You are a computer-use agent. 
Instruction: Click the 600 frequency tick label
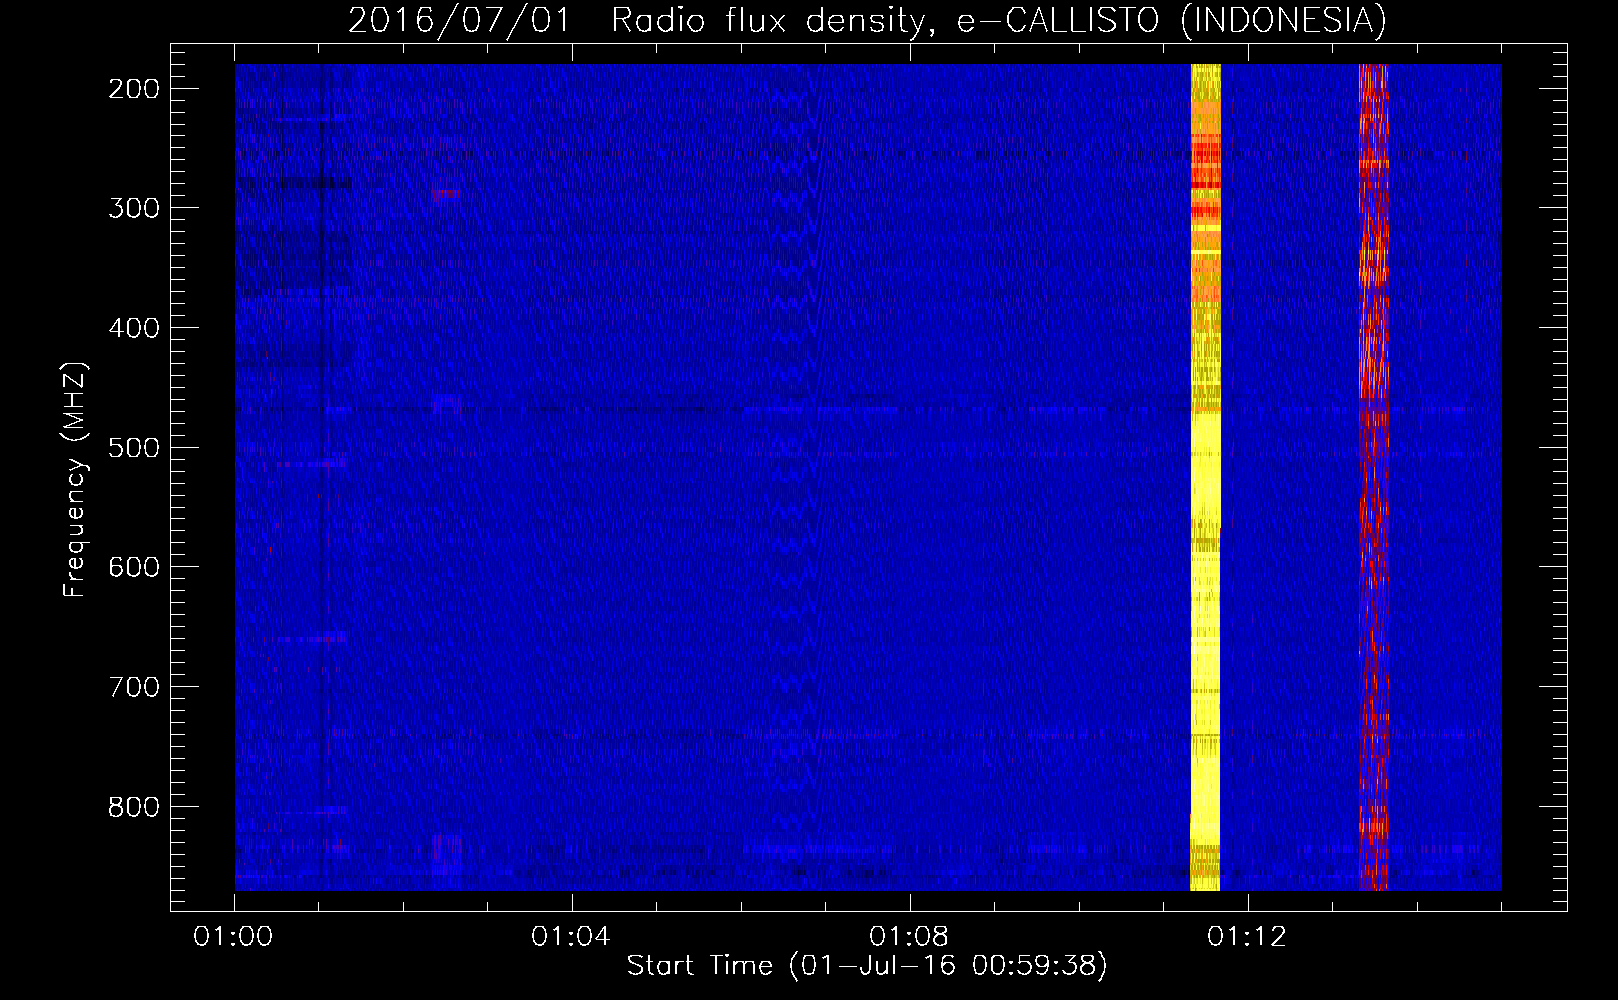[134, 567]
